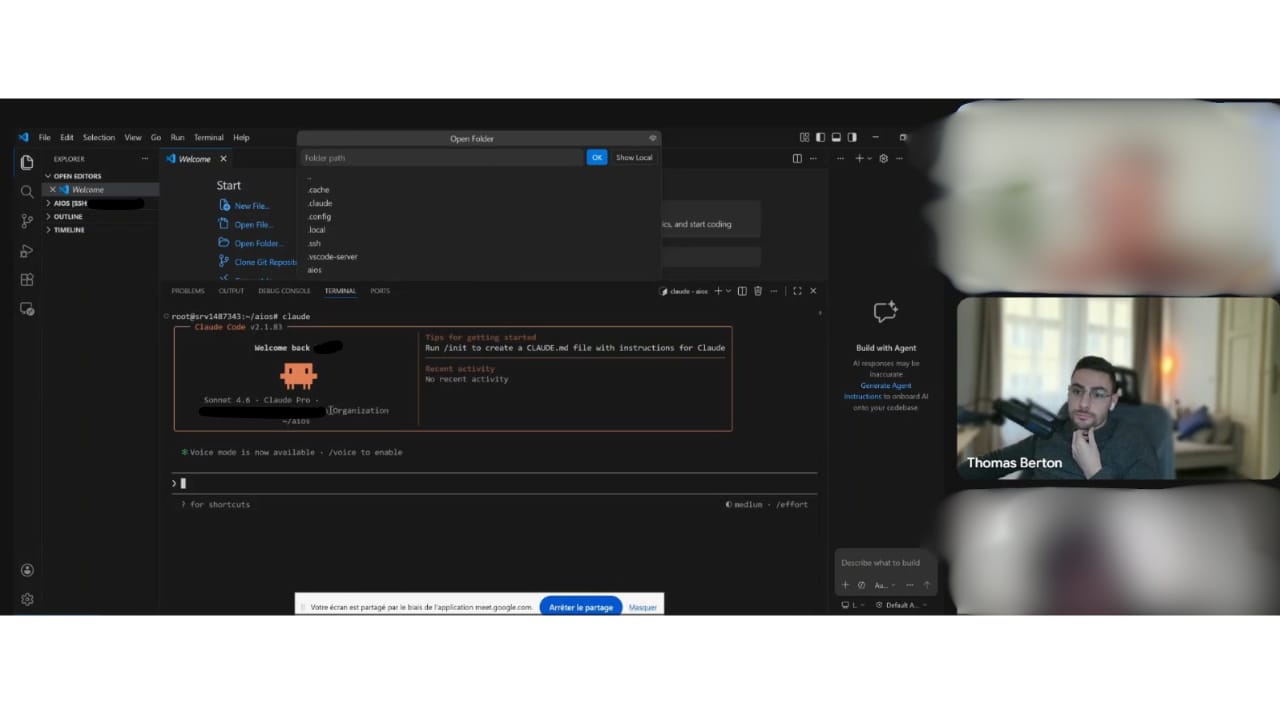Open the View menu

coord(133,137)
